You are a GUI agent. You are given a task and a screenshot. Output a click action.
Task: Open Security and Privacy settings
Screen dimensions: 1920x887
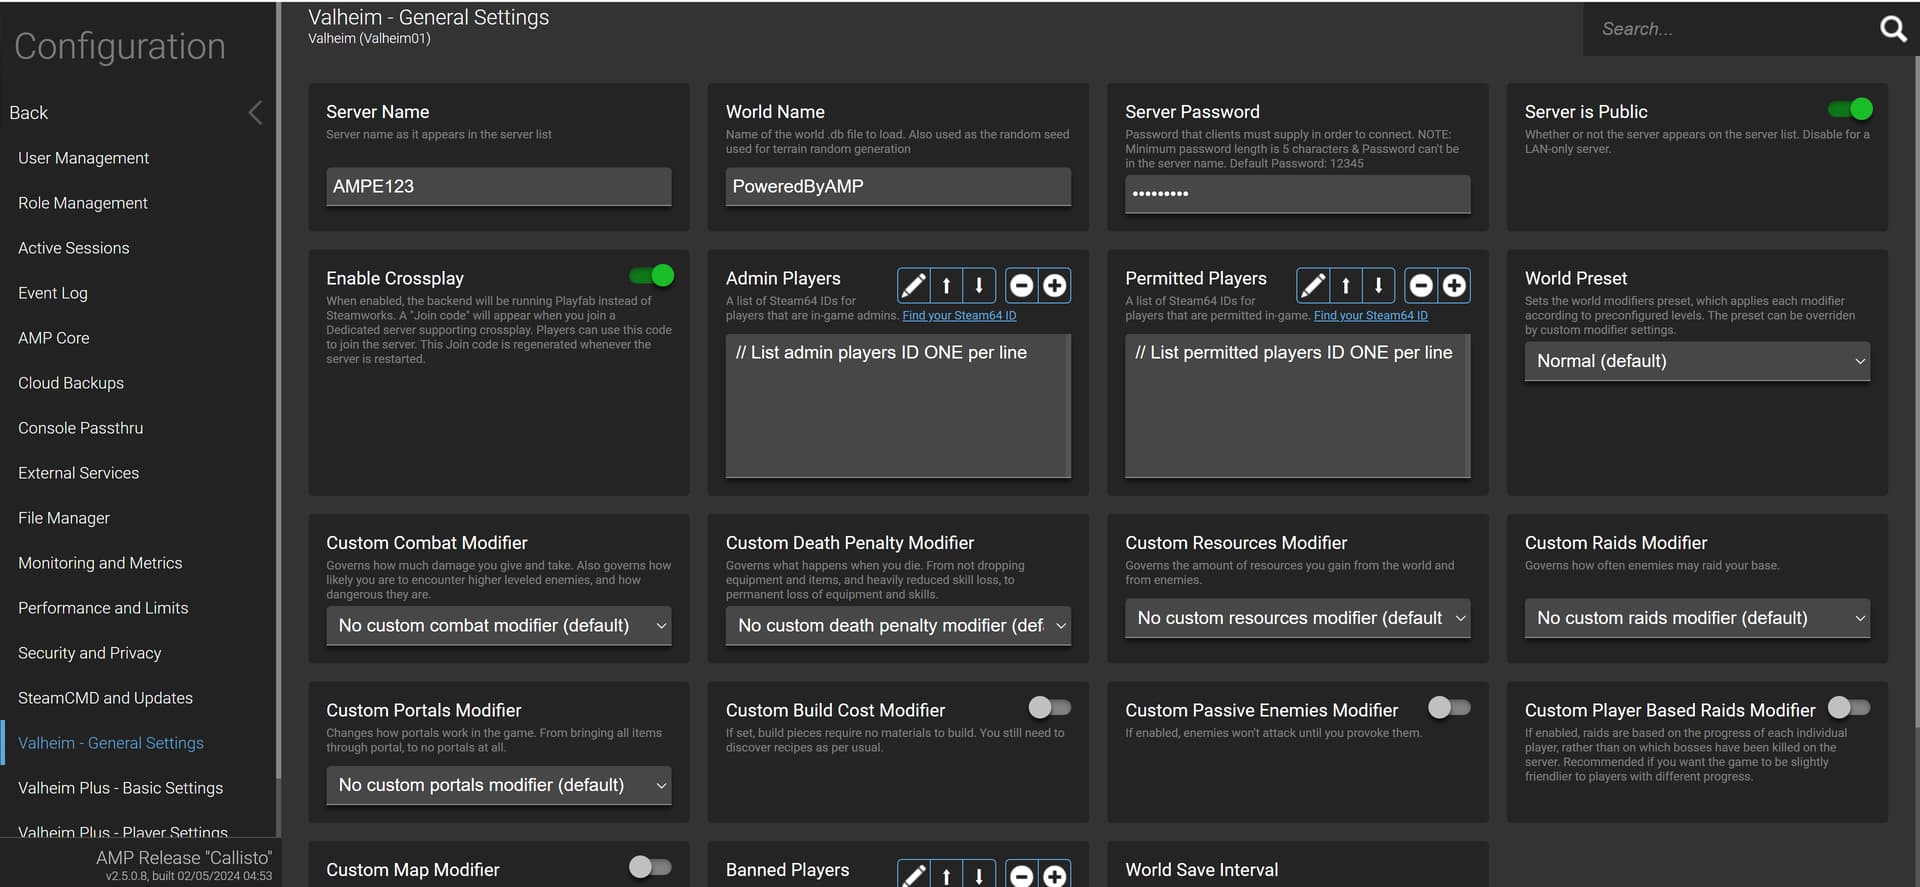pos(89,653)
